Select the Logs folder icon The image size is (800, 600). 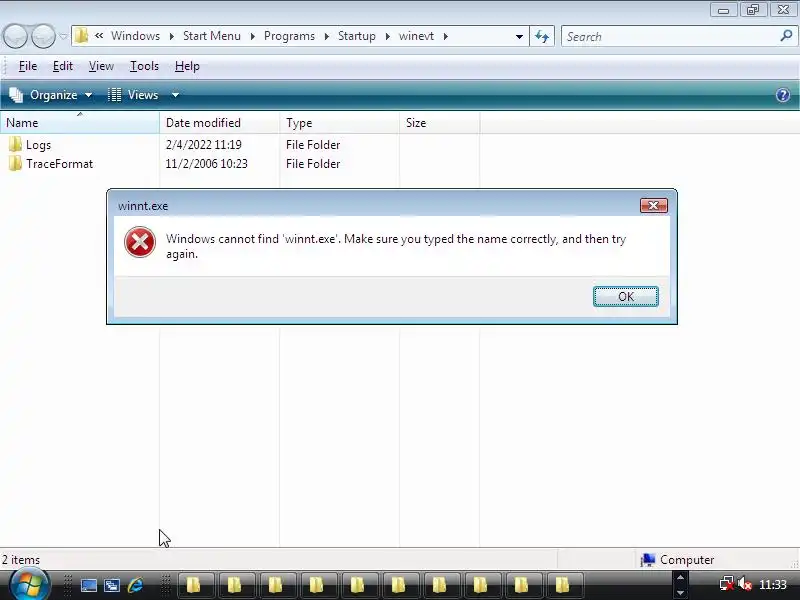15,144
